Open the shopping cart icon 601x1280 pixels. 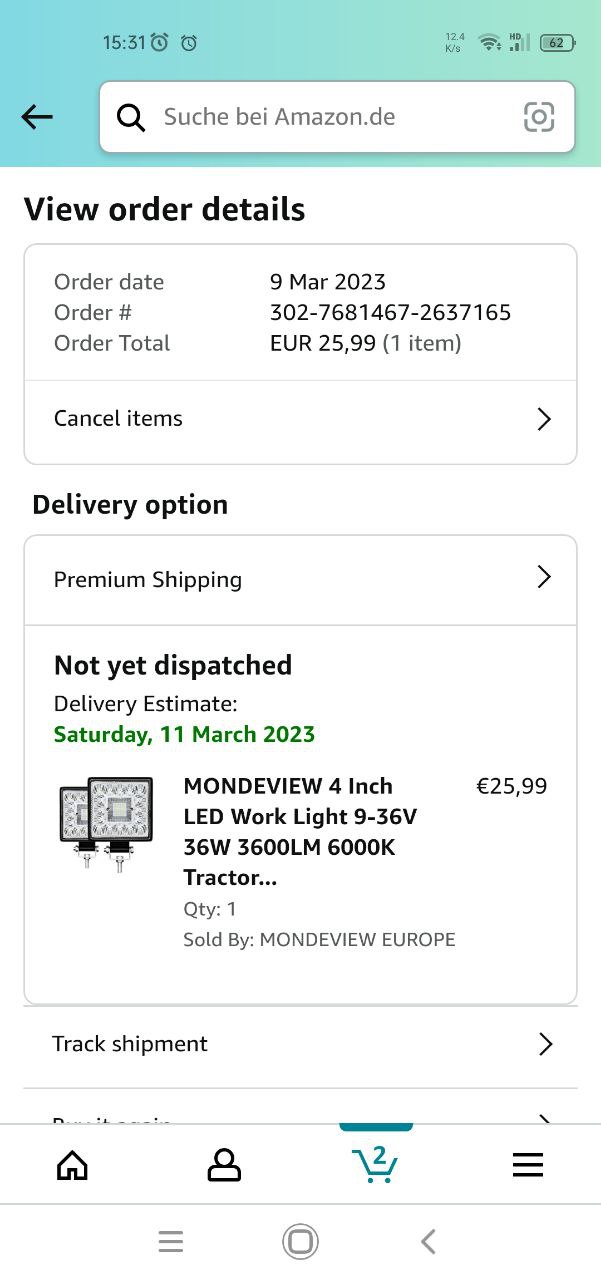click(375, 1164)
